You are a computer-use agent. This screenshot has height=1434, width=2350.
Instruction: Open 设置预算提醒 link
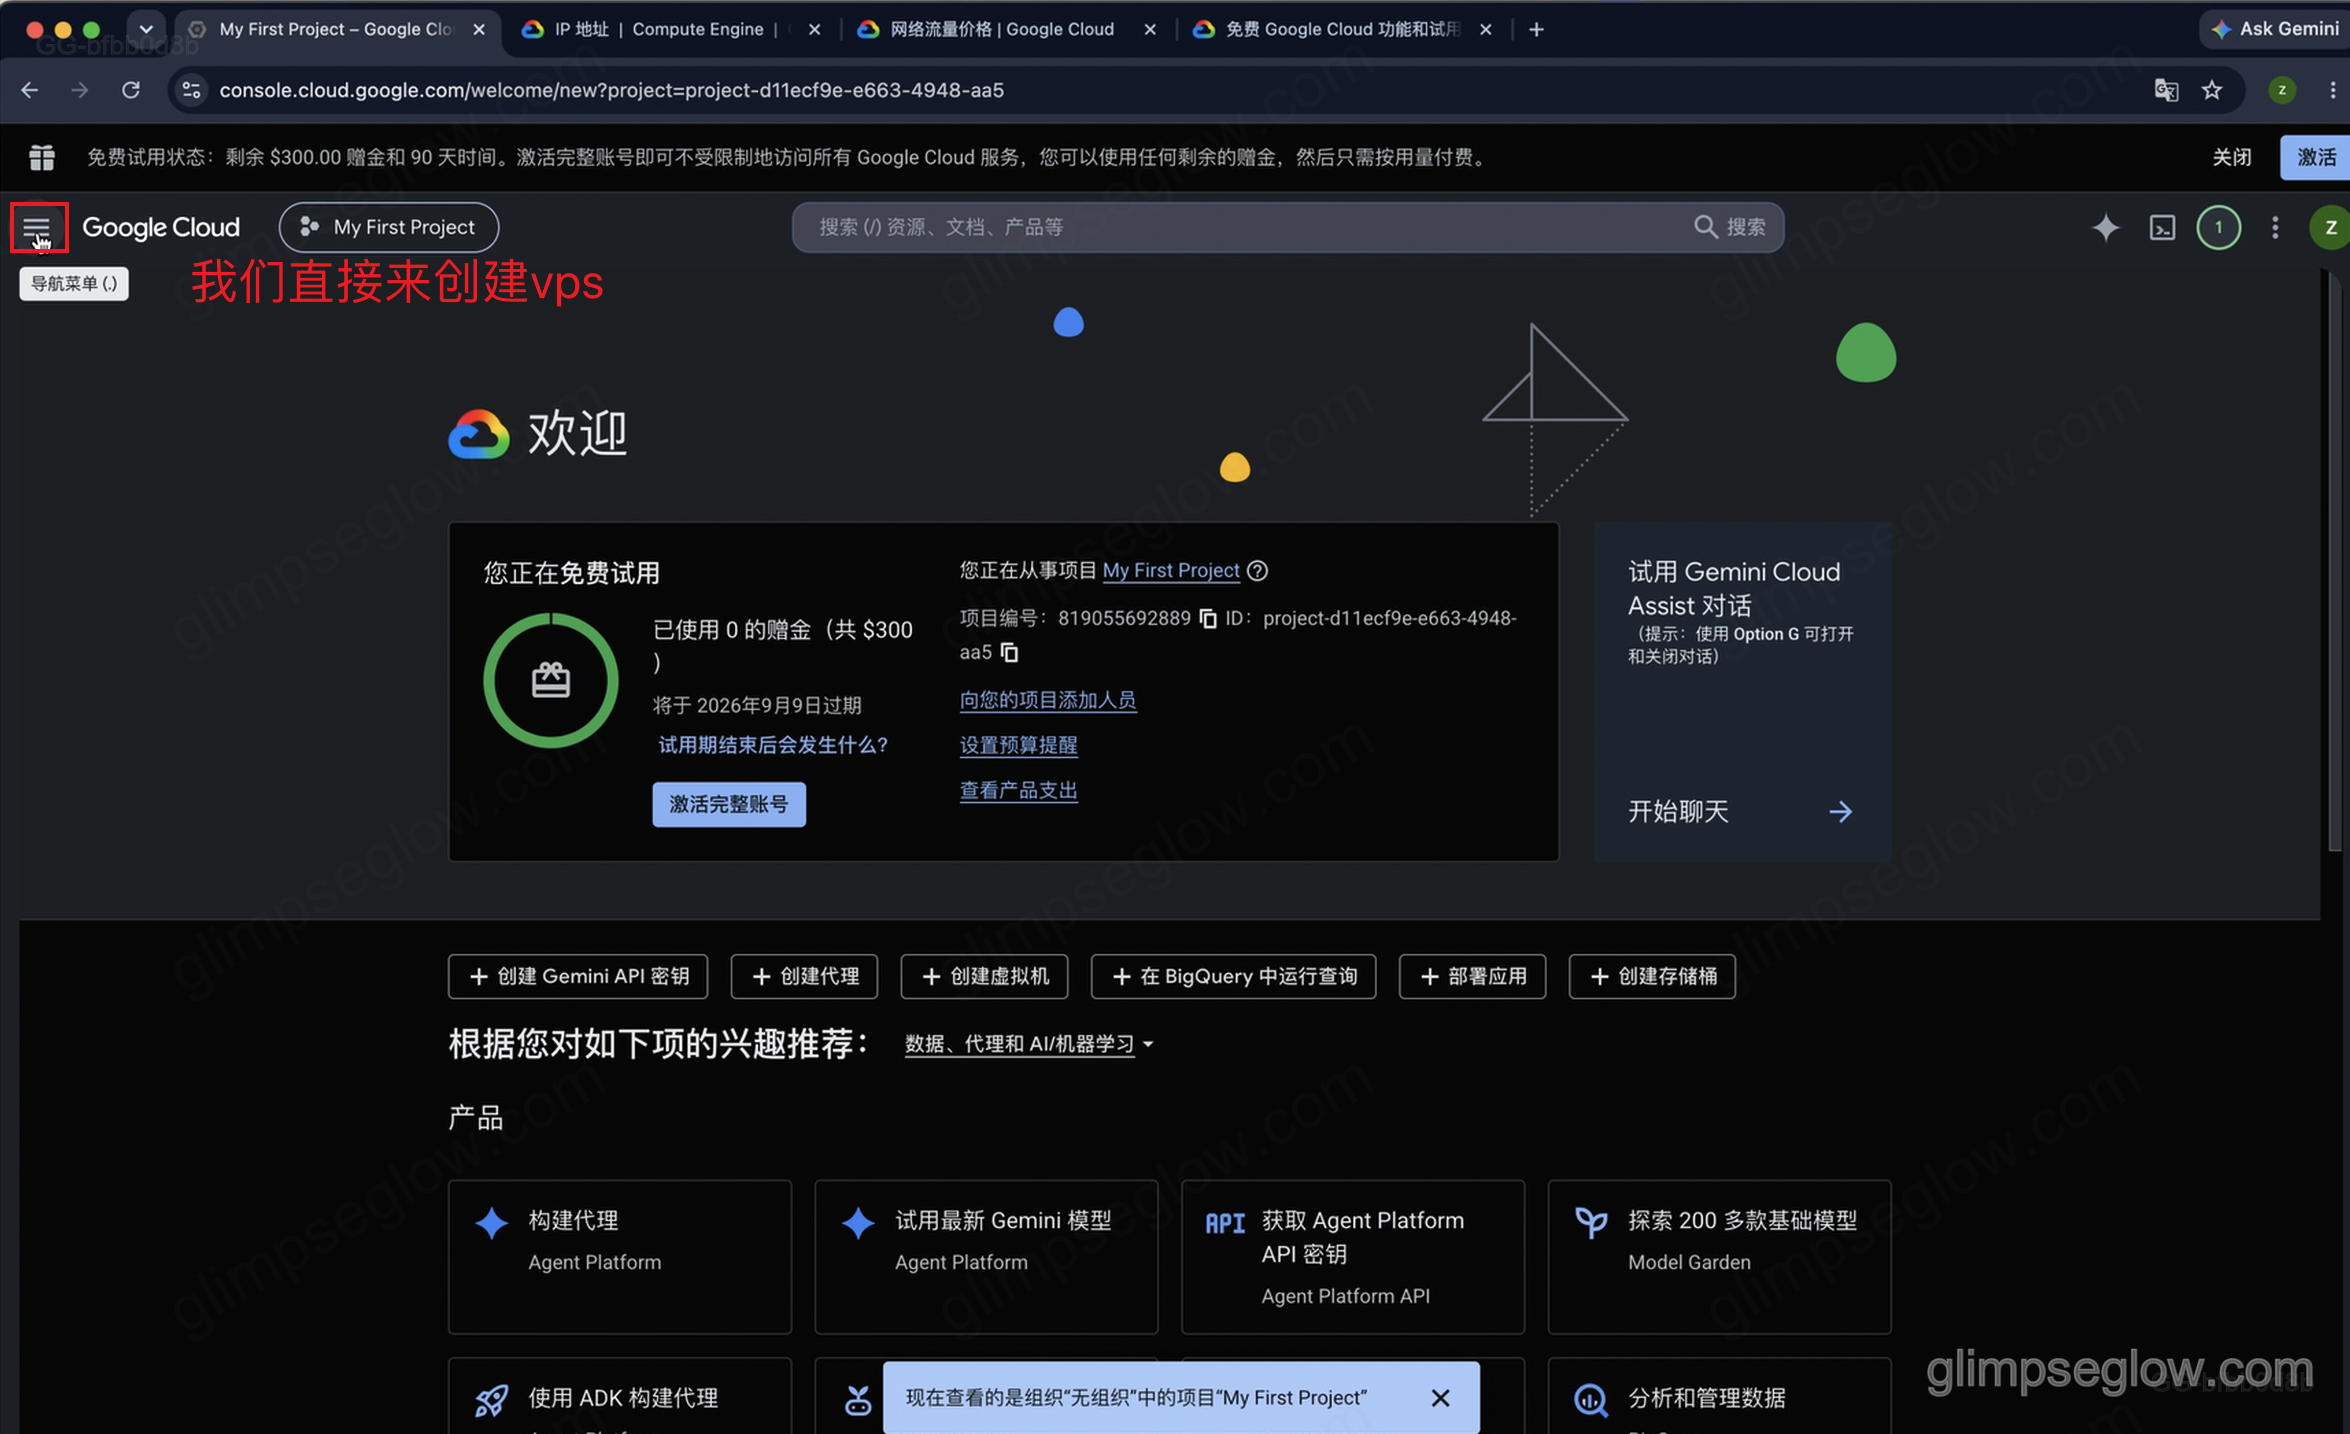[1019, 745]
